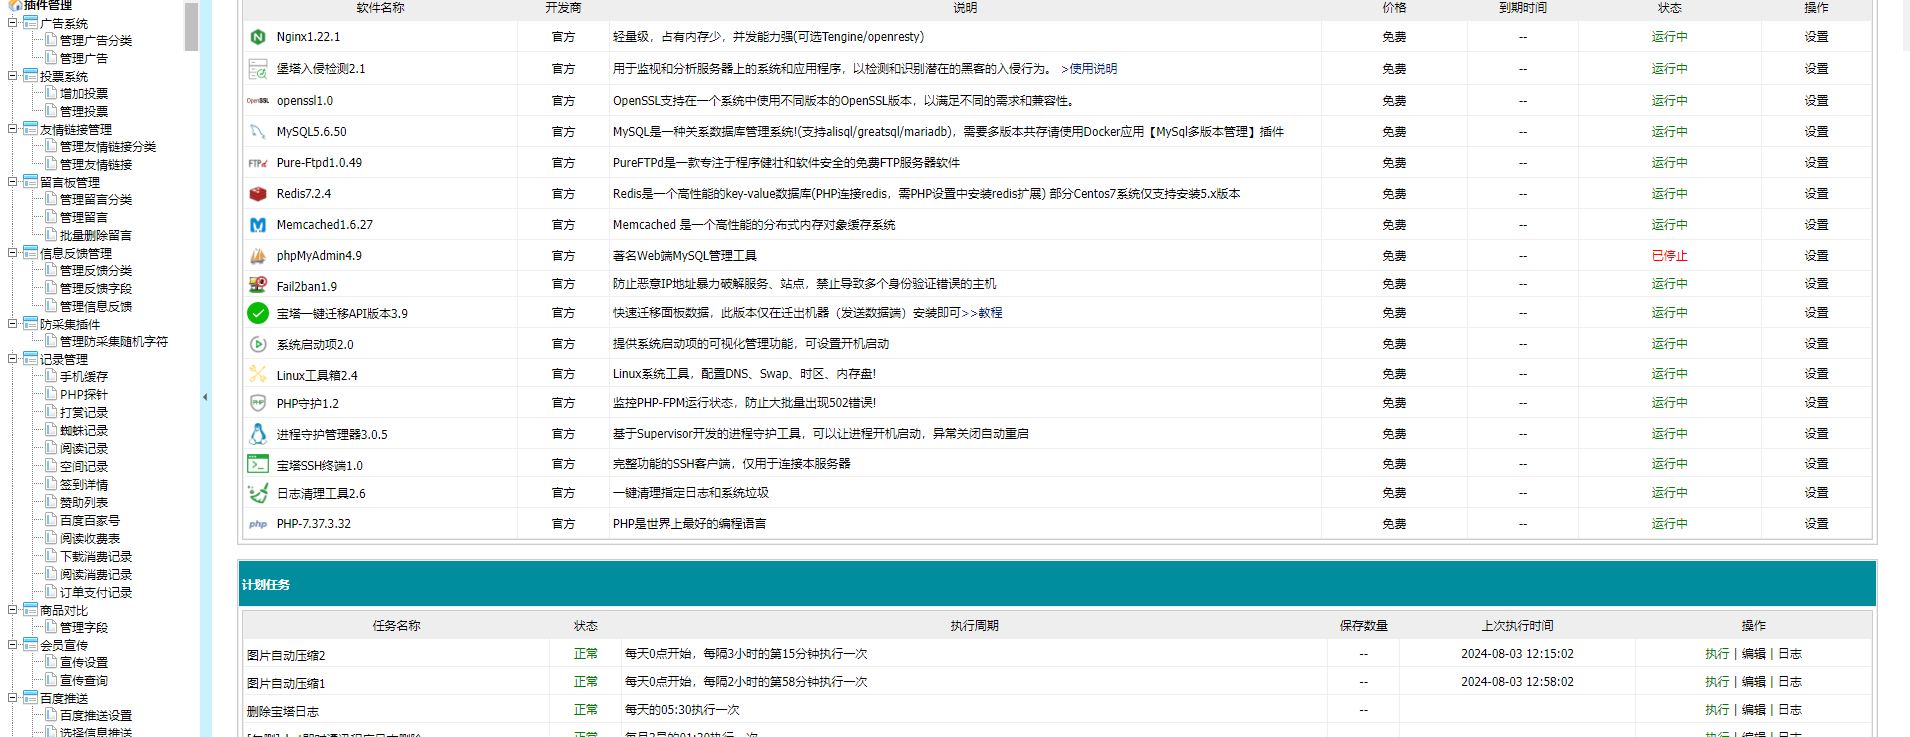Click the 宝塔SSH终端1.0 terminal icon

(x=257, y=464)
